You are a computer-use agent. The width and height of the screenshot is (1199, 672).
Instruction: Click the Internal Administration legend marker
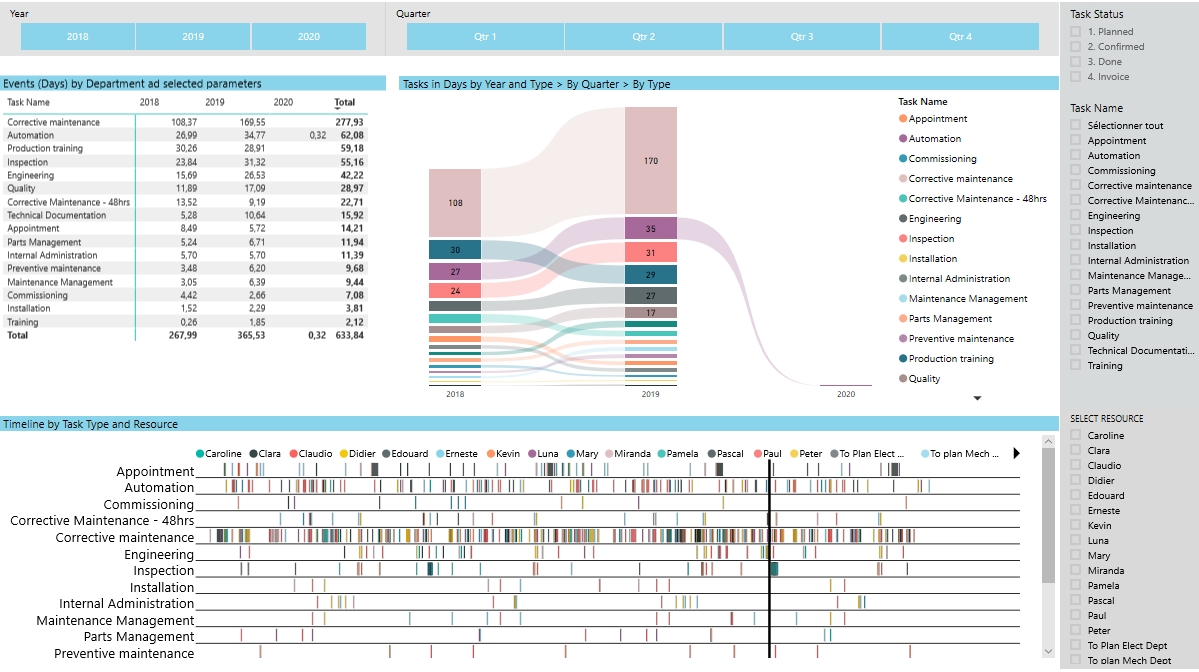click(x=901, y=278)
